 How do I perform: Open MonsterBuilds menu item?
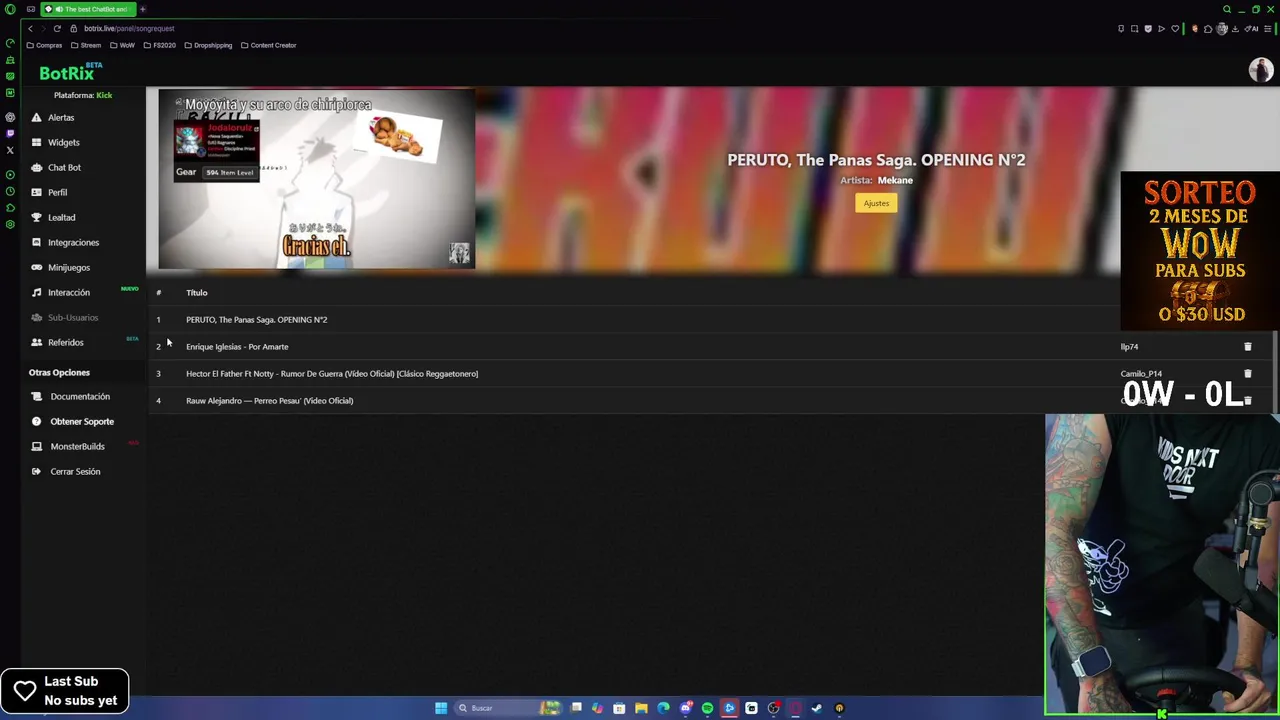77,446
